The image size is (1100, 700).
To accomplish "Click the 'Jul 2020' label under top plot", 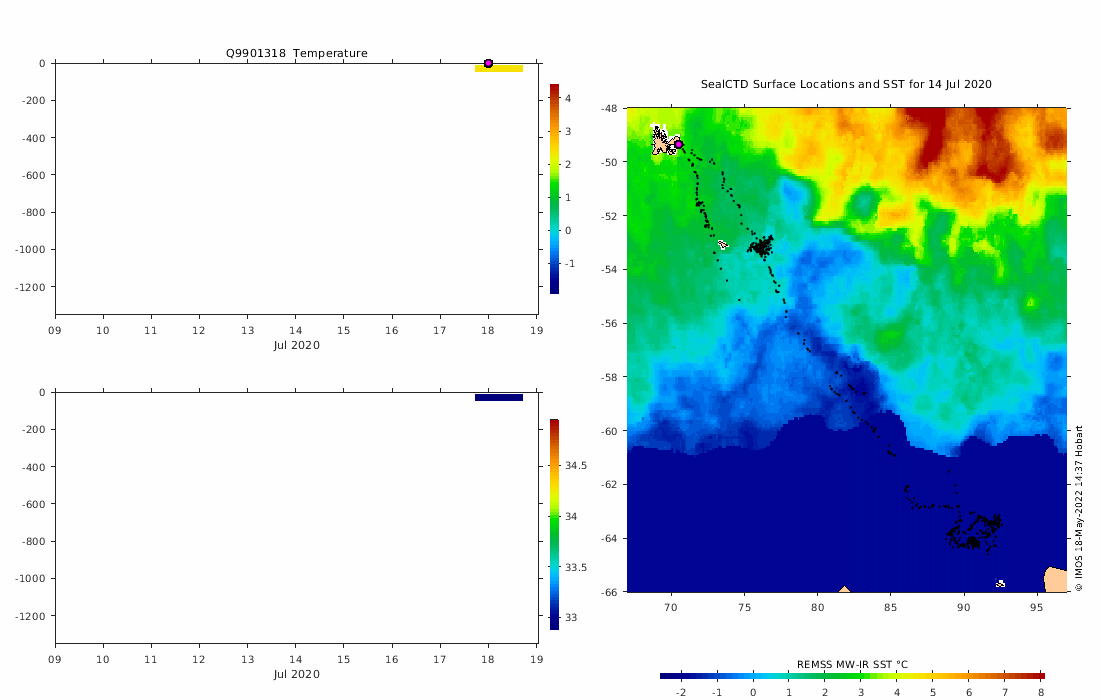I will coord(297,345).
